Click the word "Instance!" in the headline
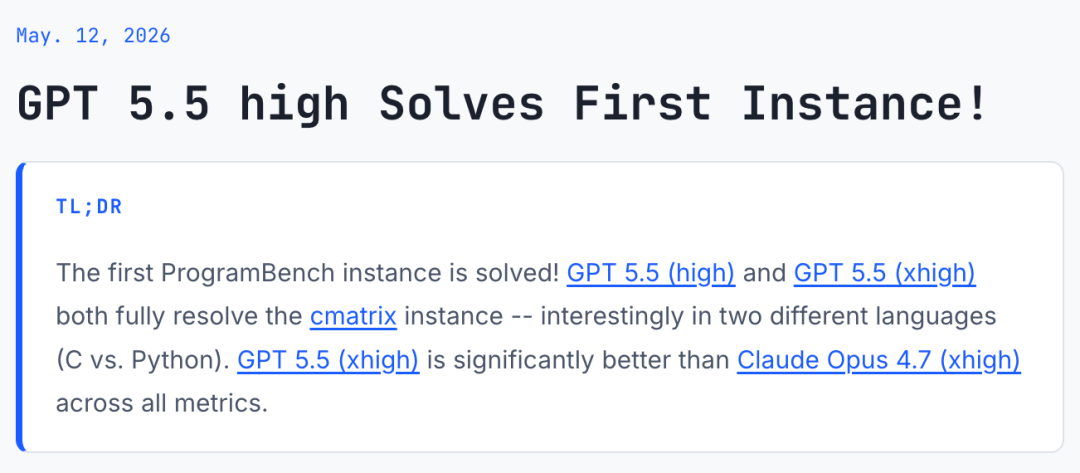Viewport: 1080px width, 473px height. [866, 104]
